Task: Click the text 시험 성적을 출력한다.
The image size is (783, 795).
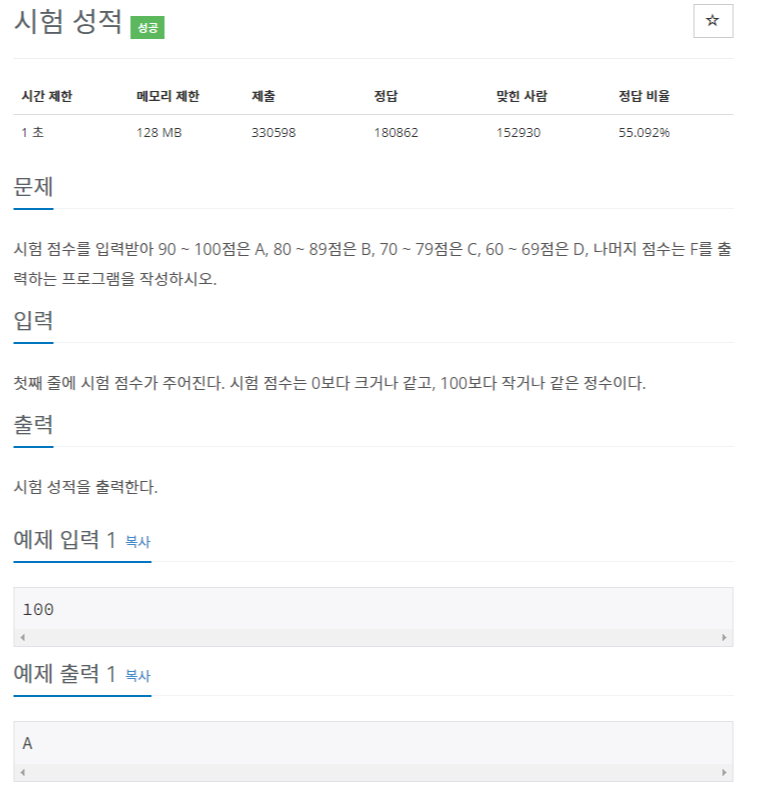Action: (x=86, y=487)
